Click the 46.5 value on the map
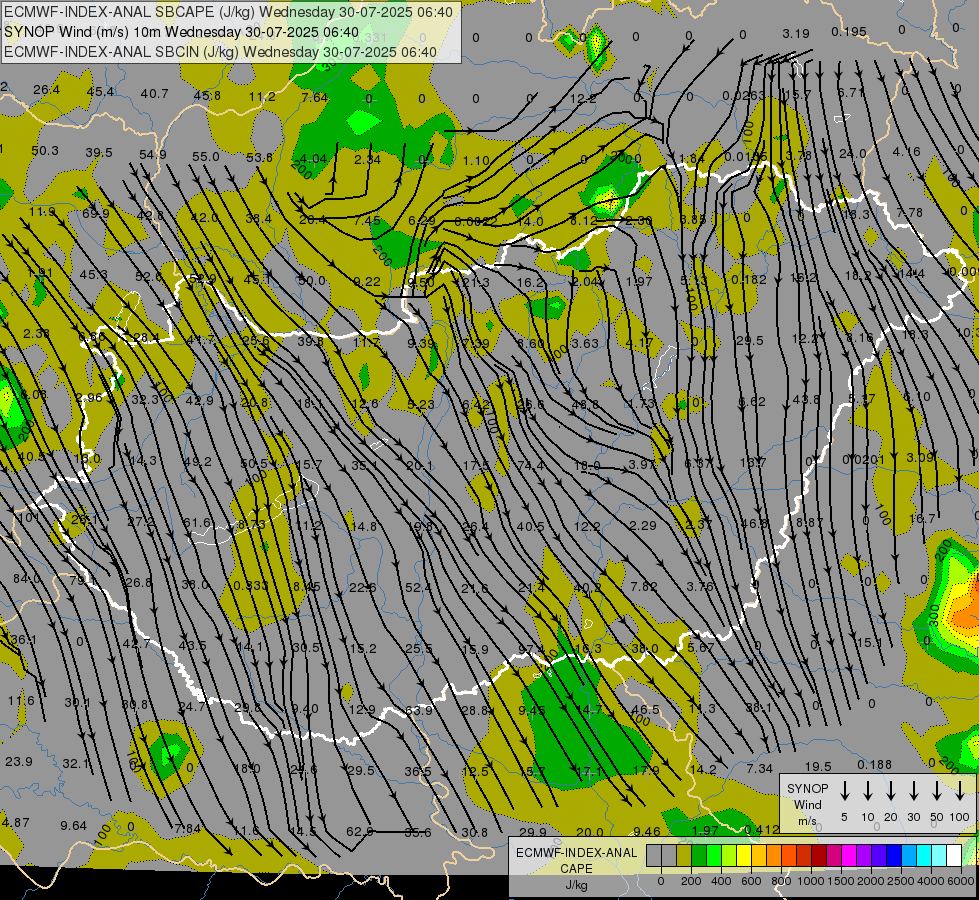This screenshot has height=900, width=979. coord(645,709)
